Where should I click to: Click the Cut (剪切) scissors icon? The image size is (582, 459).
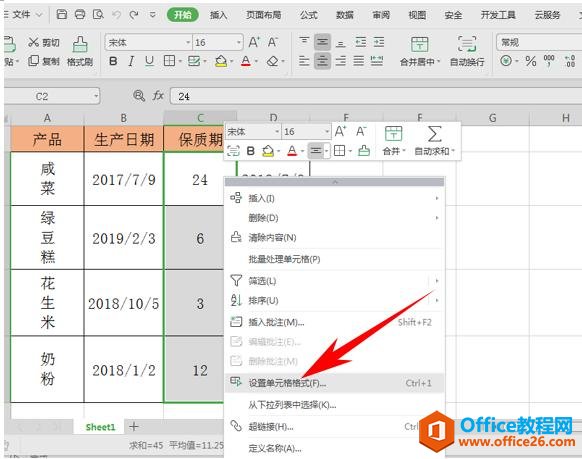(33, 42)
